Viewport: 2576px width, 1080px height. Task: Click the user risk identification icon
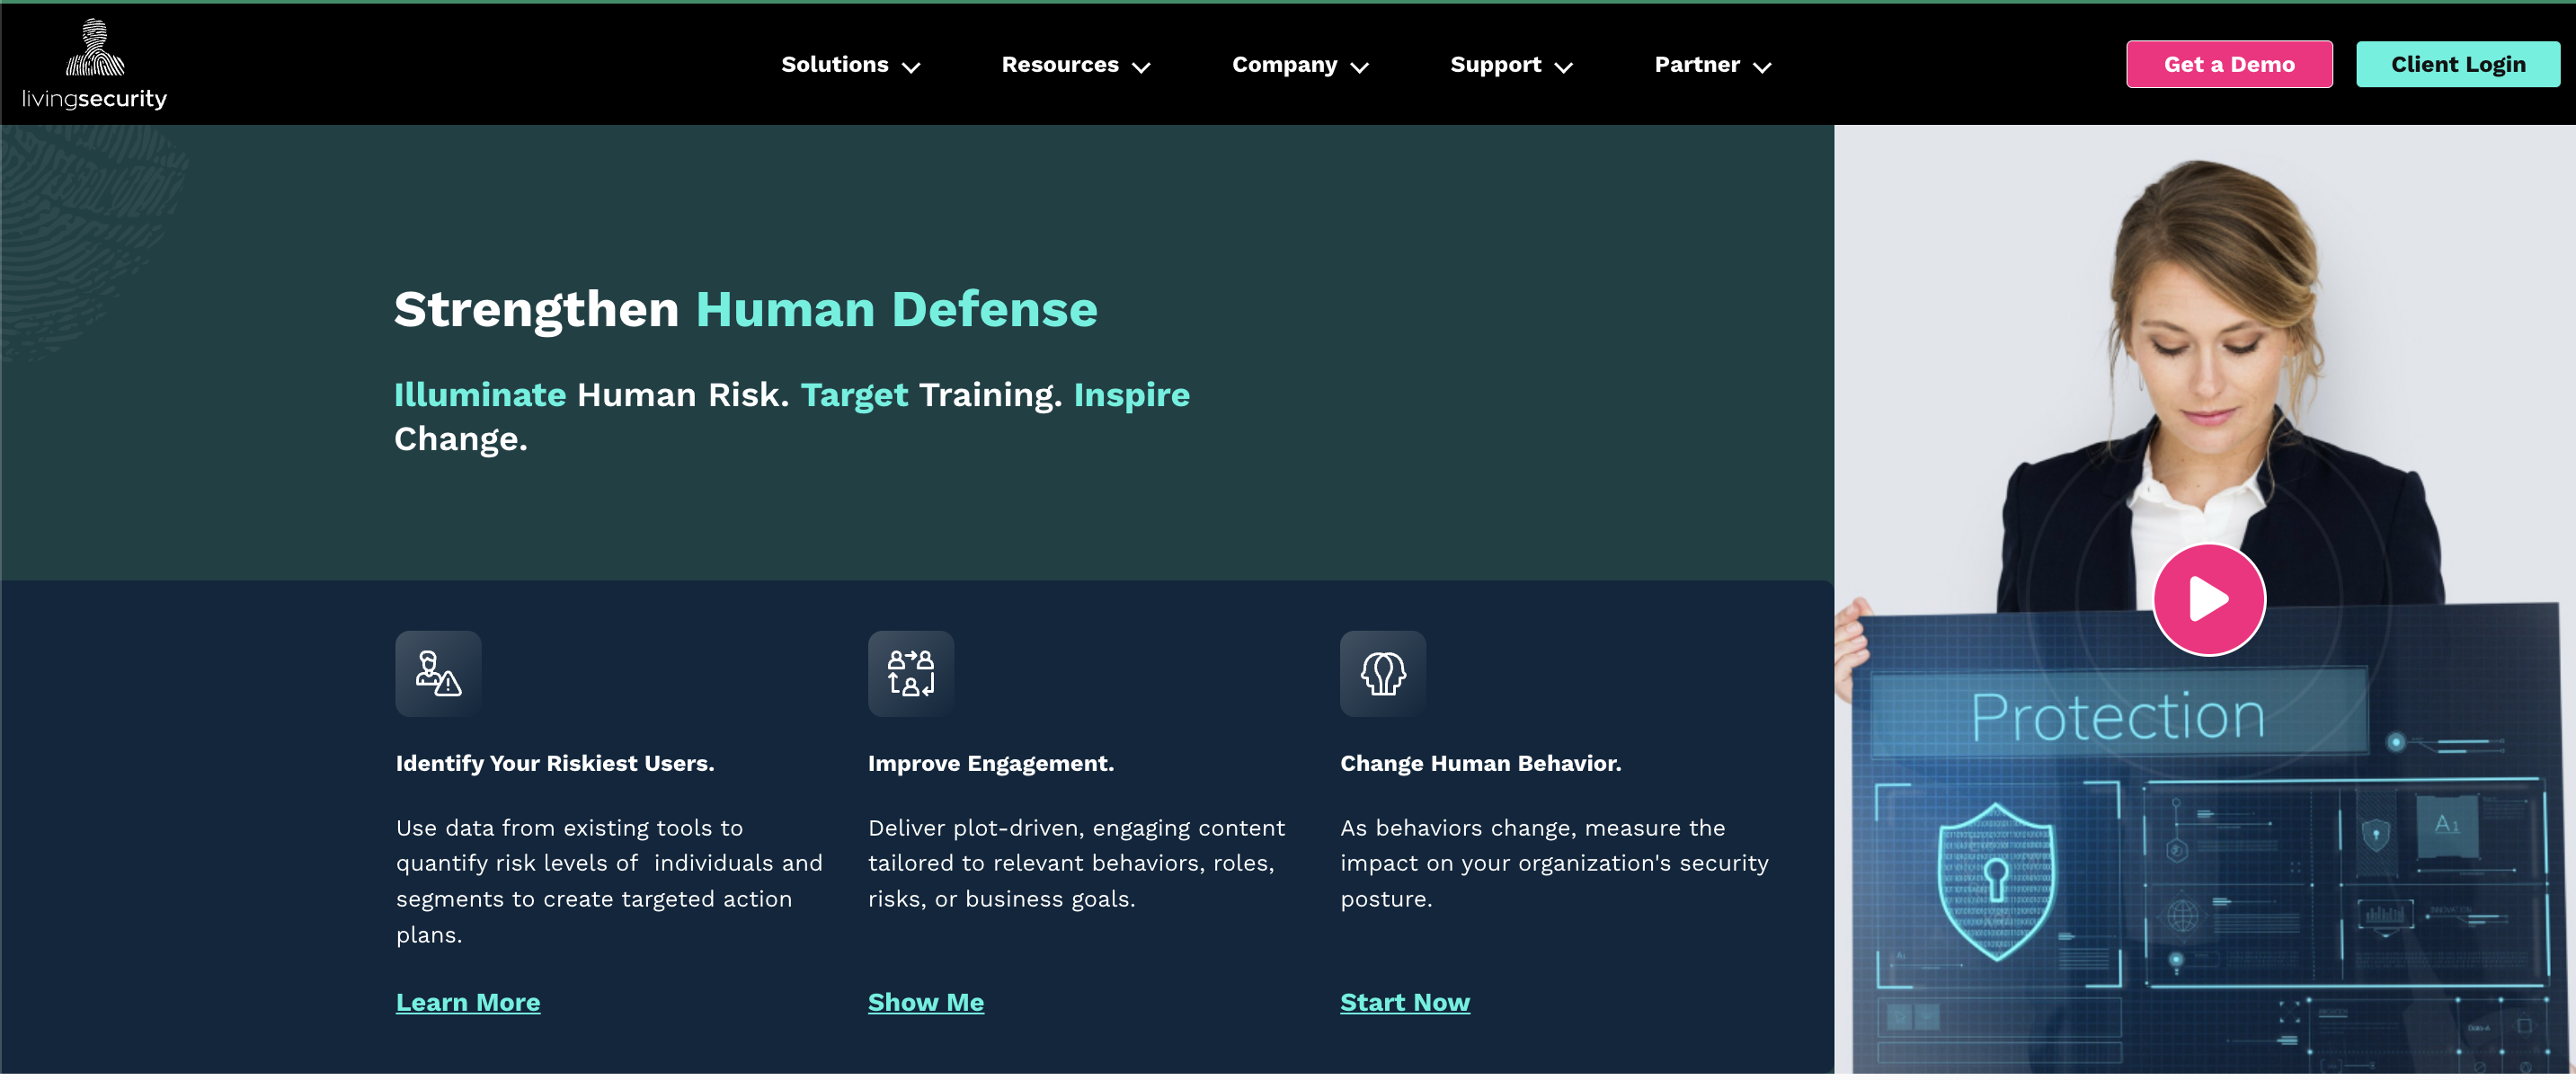click(435, 673)
